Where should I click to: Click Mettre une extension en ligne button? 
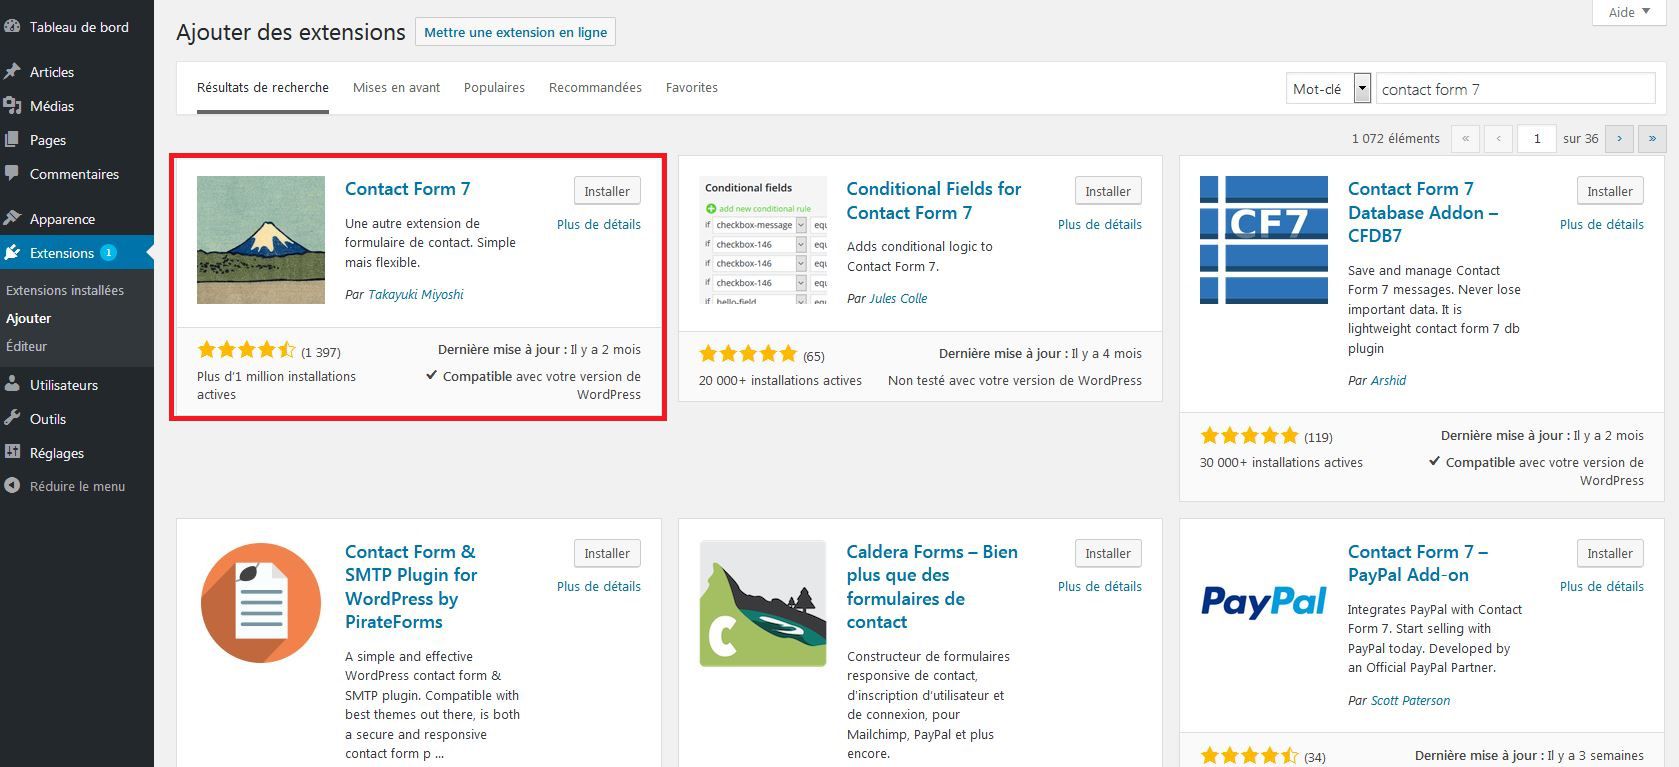tap(515, 32)
